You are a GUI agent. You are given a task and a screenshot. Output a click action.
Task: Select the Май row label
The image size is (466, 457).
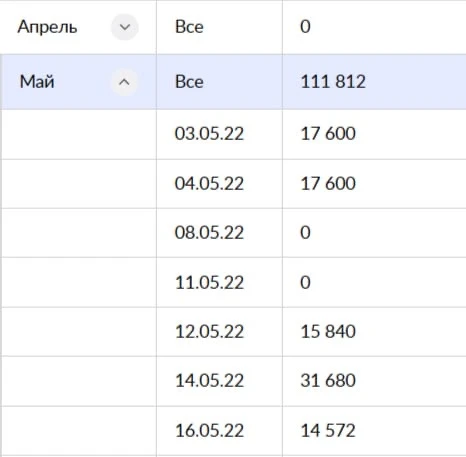tap(37, 82)
